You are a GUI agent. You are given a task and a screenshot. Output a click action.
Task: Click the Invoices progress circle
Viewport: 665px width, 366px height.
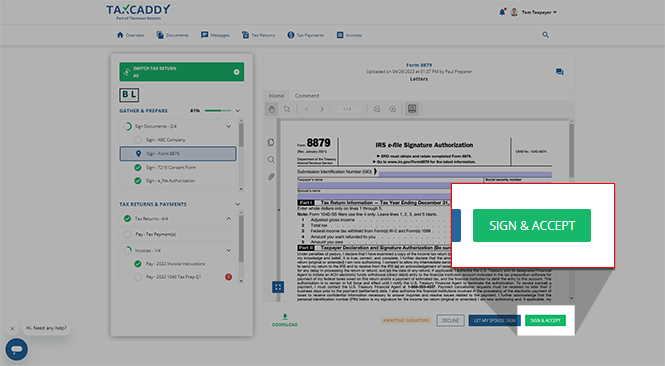coord(127,251)
